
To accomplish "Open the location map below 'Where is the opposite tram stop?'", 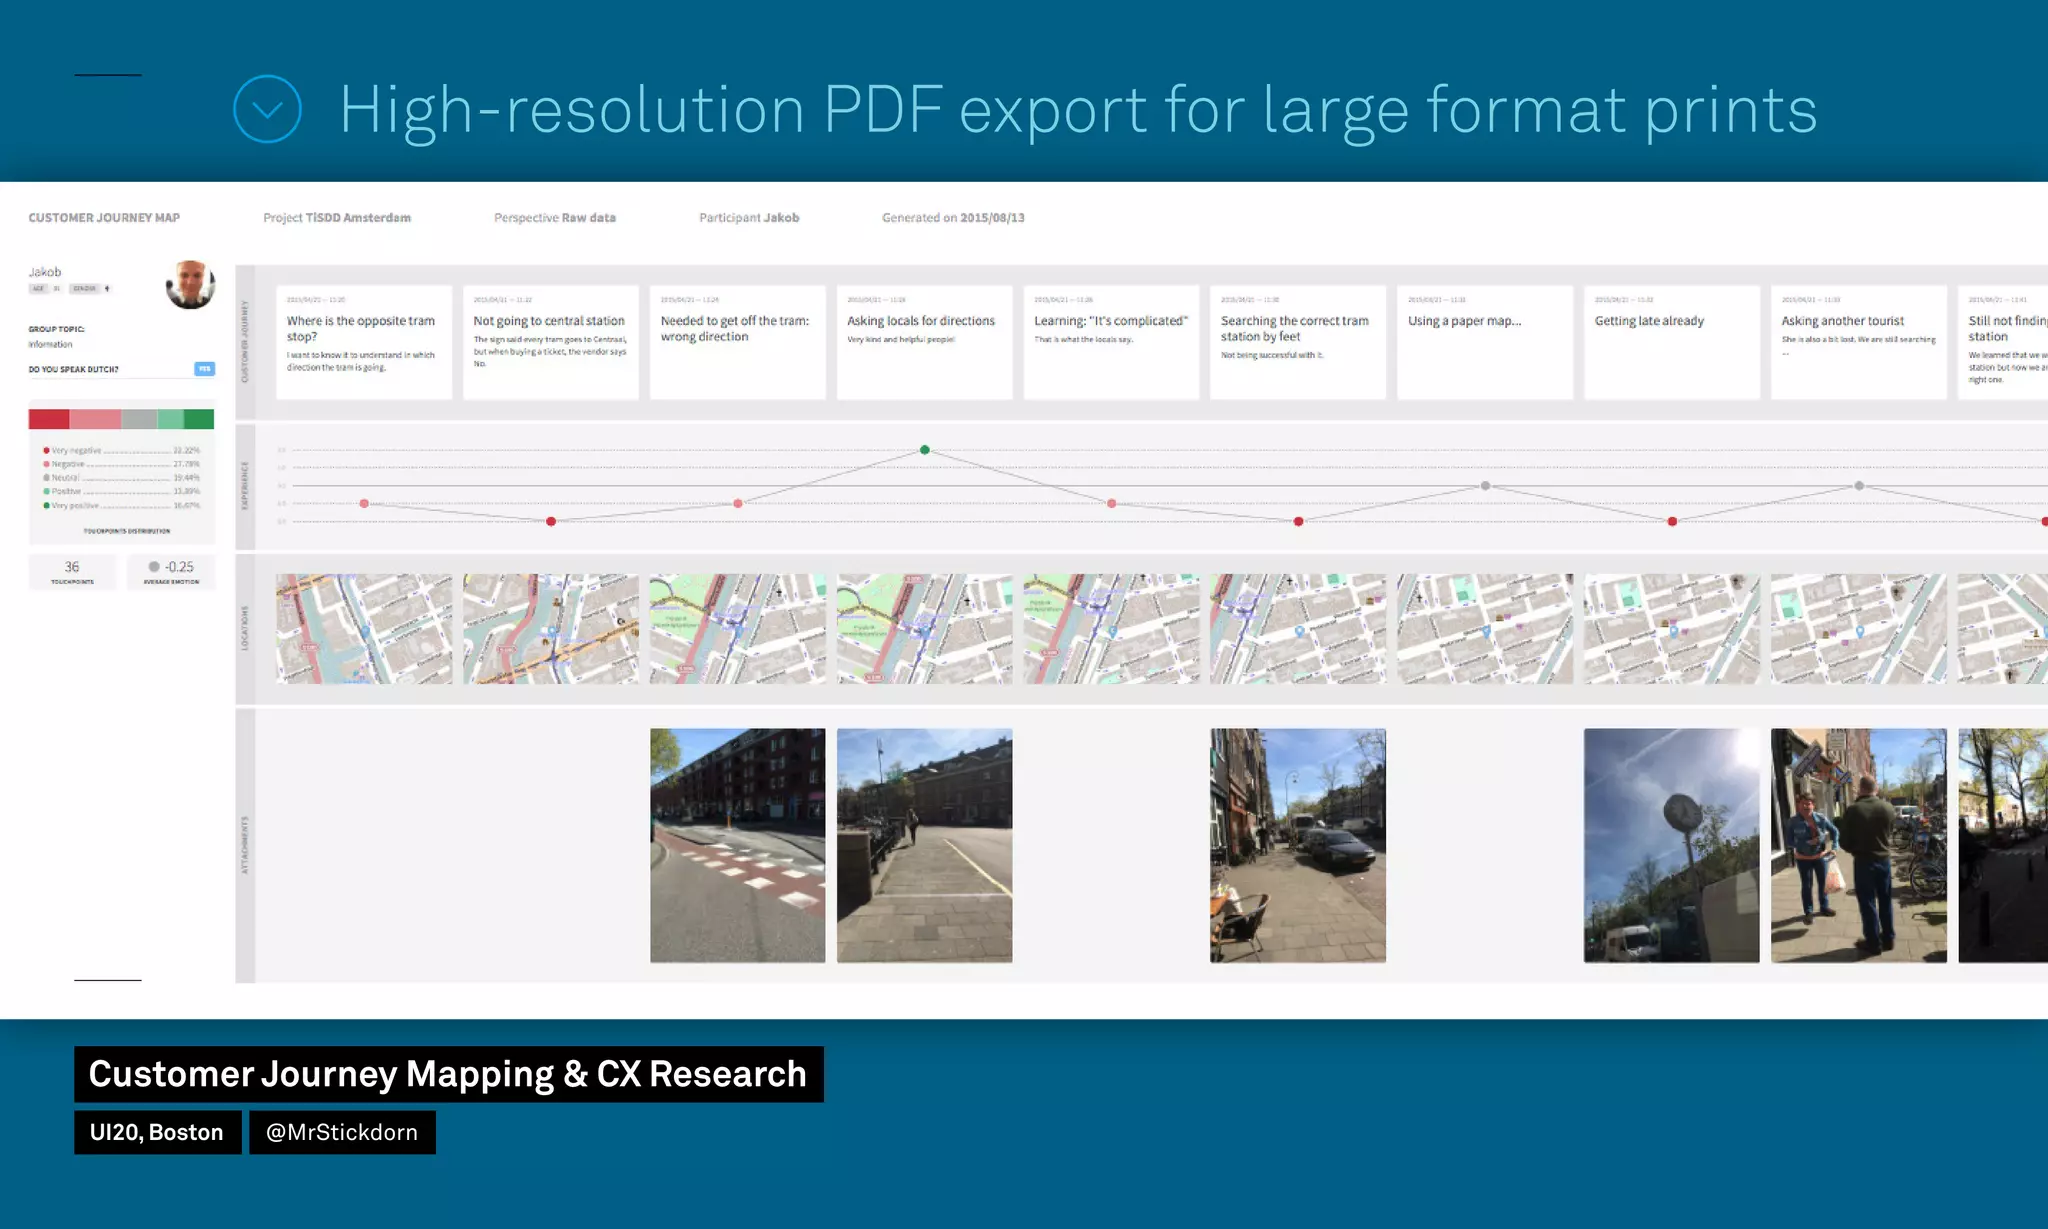I will [364, 629].
